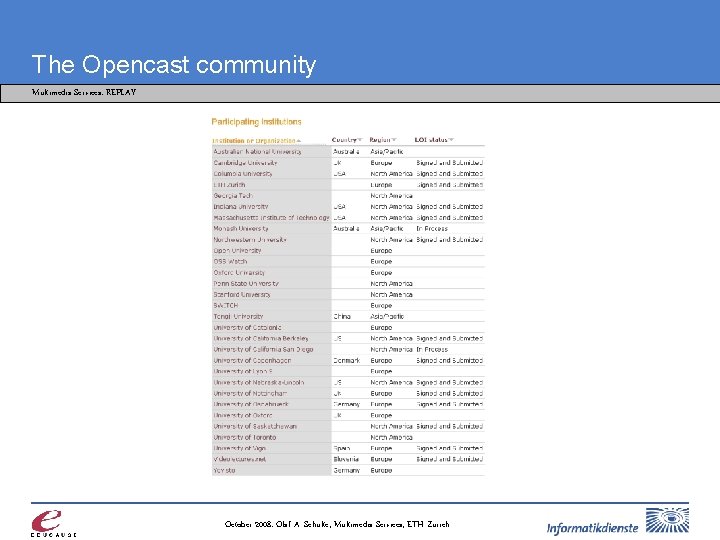Select Northwestern University row name
Viewport: 720px width, 540px height.
click(x=250, y=240)
